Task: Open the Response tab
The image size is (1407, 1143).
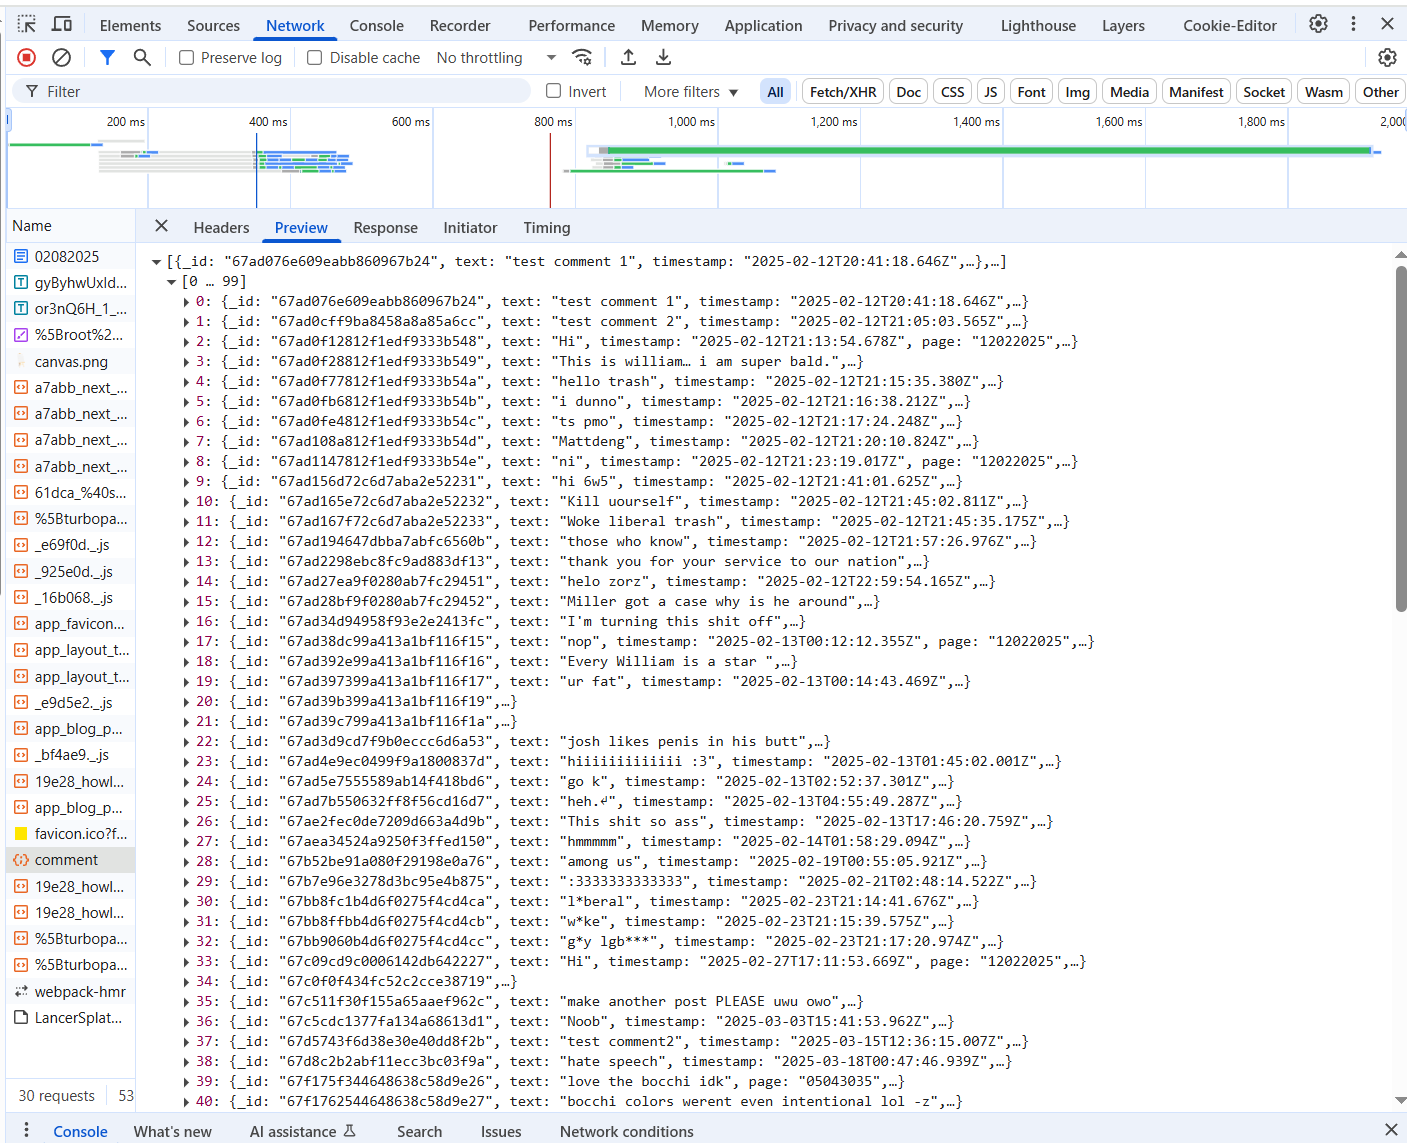Action: tap(385, 228)
